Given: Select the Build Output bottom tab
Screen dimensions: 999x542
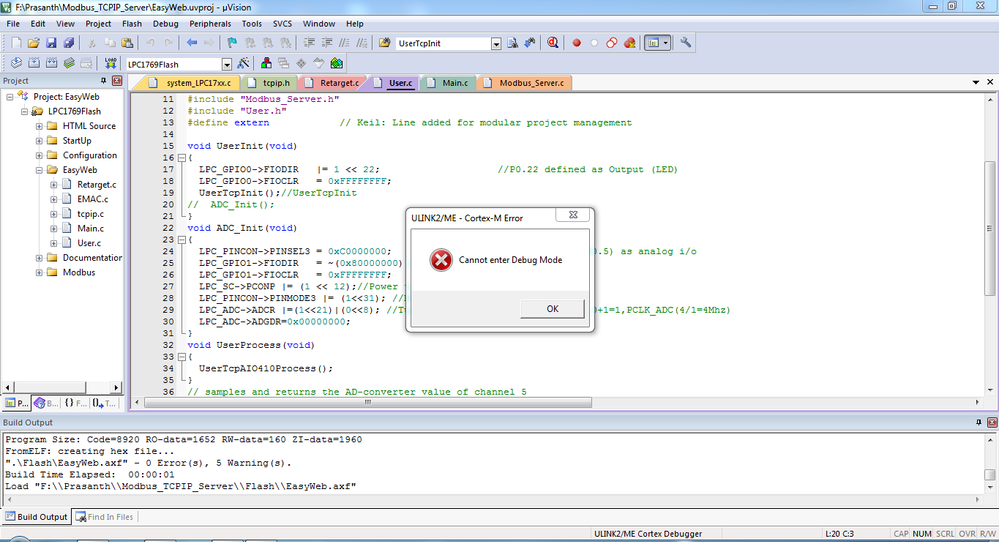Looking at the screenshot, I should [36, 517].
